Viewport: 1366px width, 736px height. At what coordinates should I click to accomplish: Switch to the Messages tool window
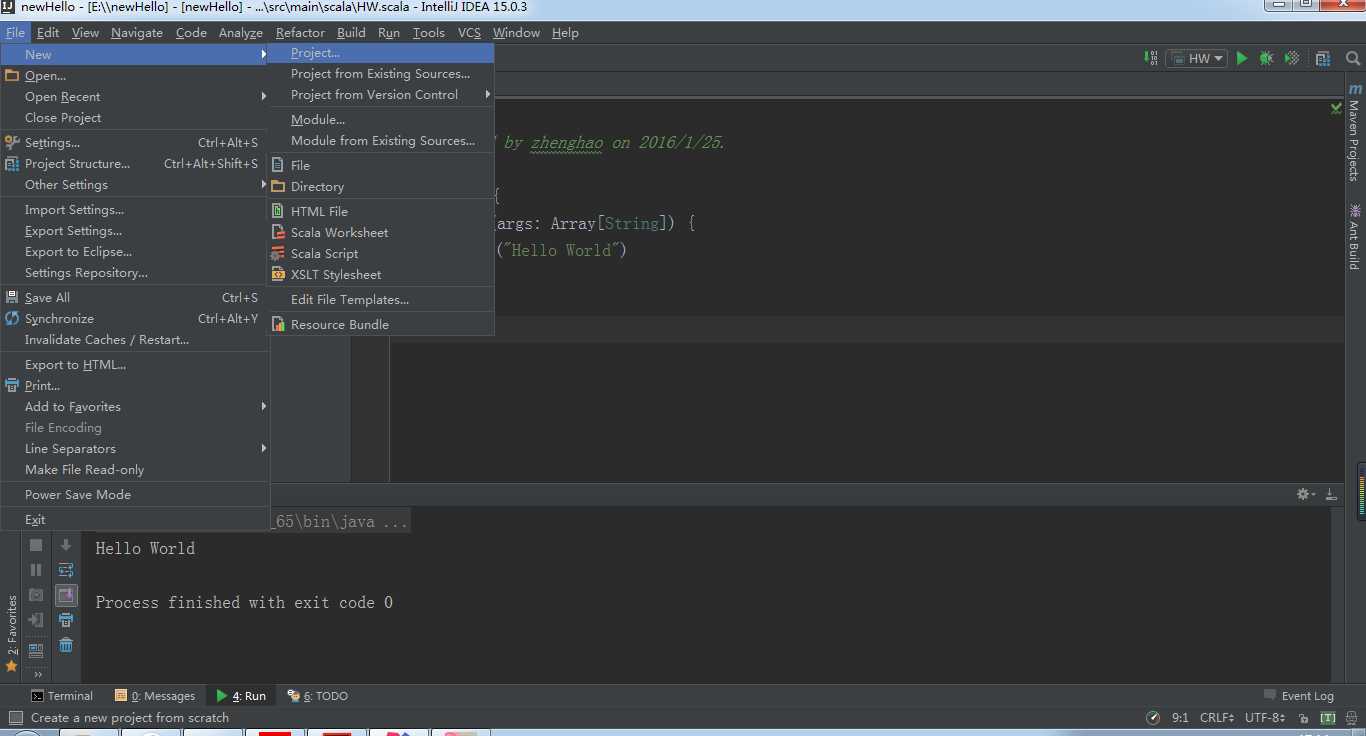[155, 696]
